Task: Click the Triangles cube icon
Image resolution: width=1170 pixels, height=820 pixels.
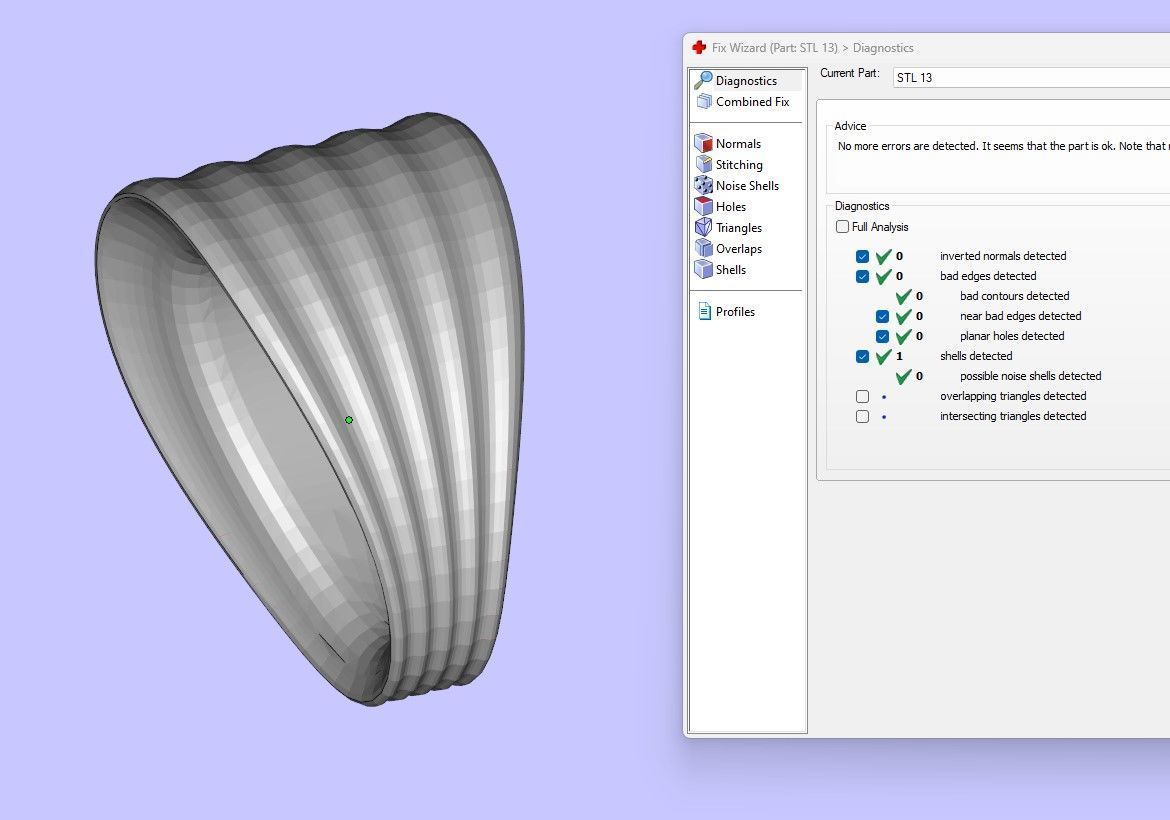Action: 704,227
